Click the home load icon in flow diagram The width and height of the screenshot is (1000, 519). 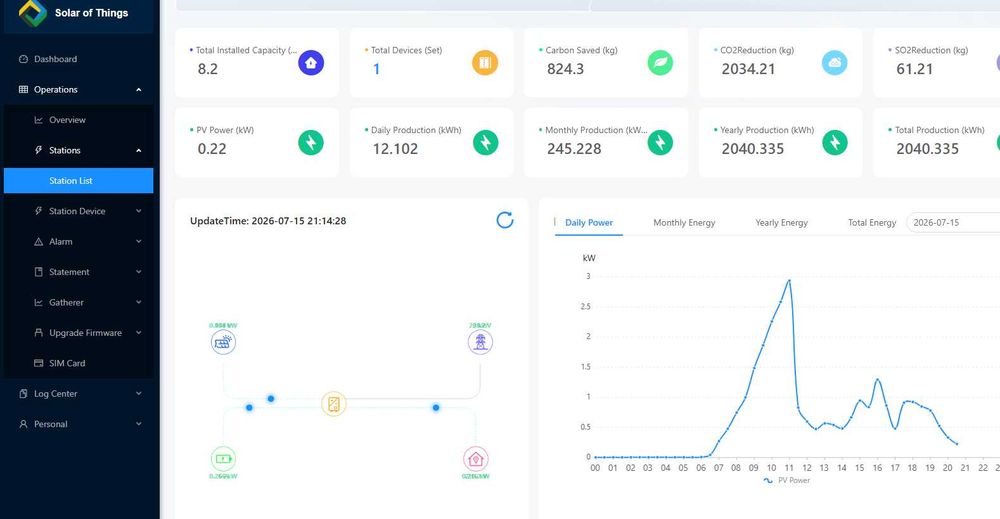coord(476,458)
